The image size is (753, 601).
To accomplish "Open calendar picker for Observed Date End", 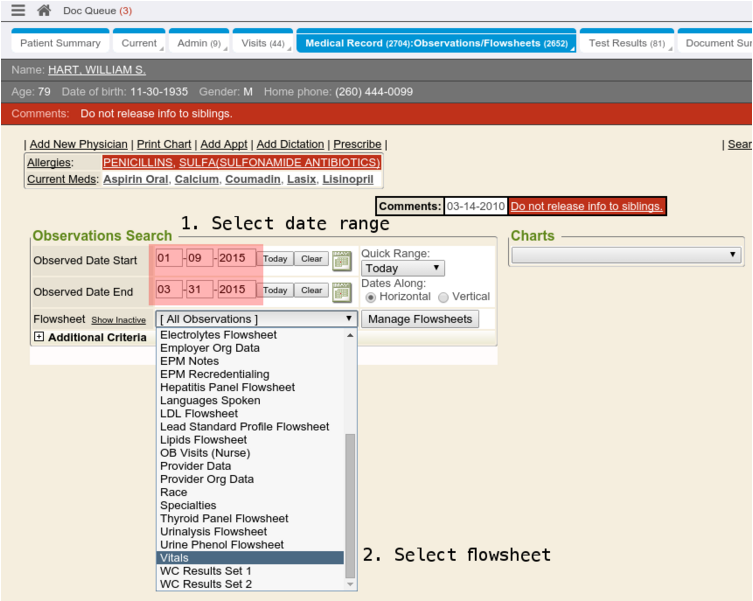I will coord(342,292).
